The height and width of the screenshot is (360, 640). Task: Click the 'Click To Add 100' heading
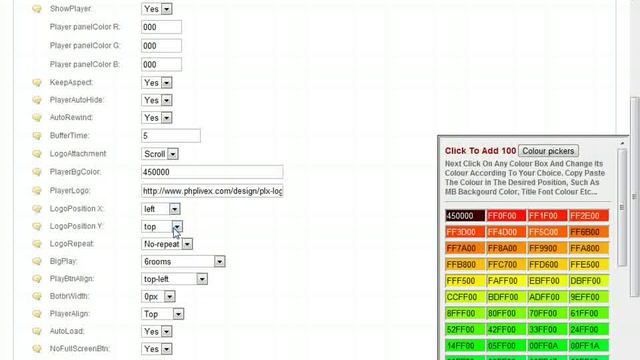pyautogui.click(x=480, y=151)
